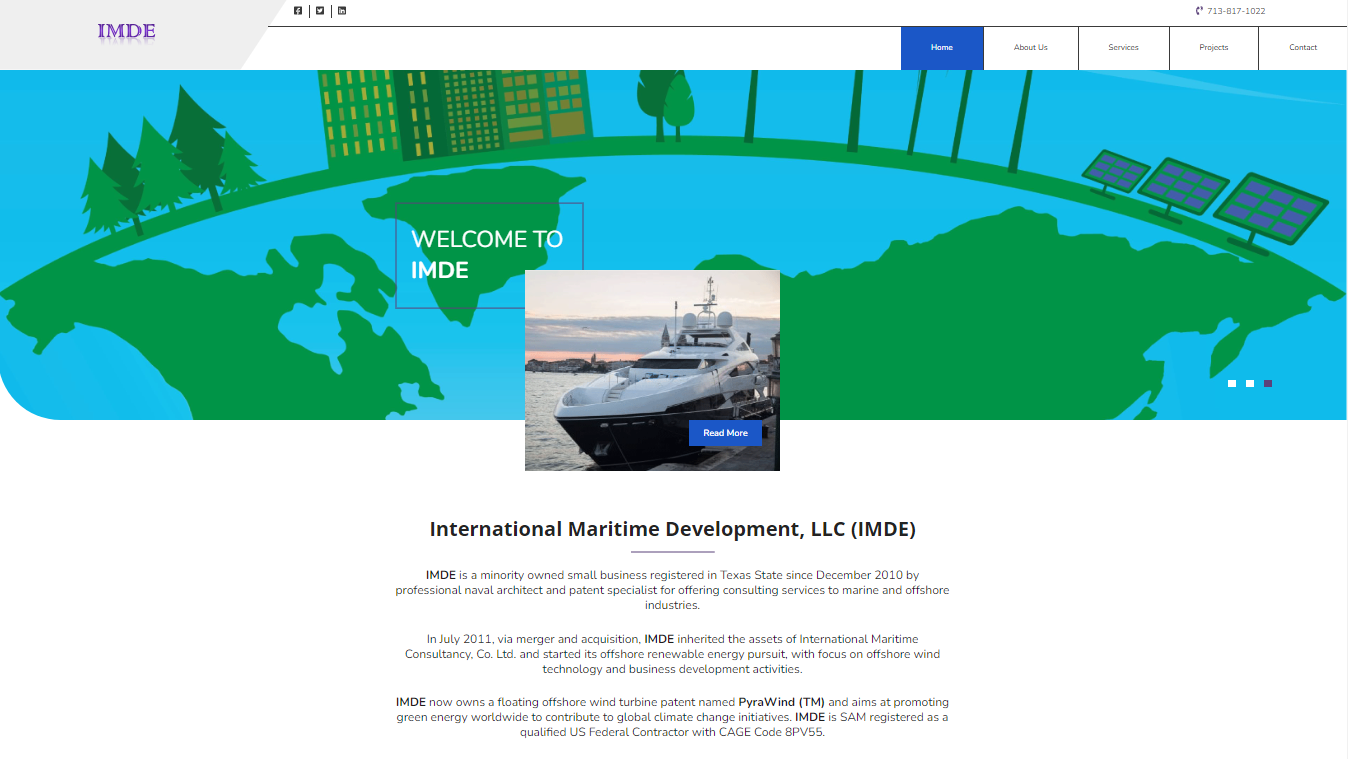Open the Facebook social icon
Viewport: 1348px width, 759px height.
(298, 11)
